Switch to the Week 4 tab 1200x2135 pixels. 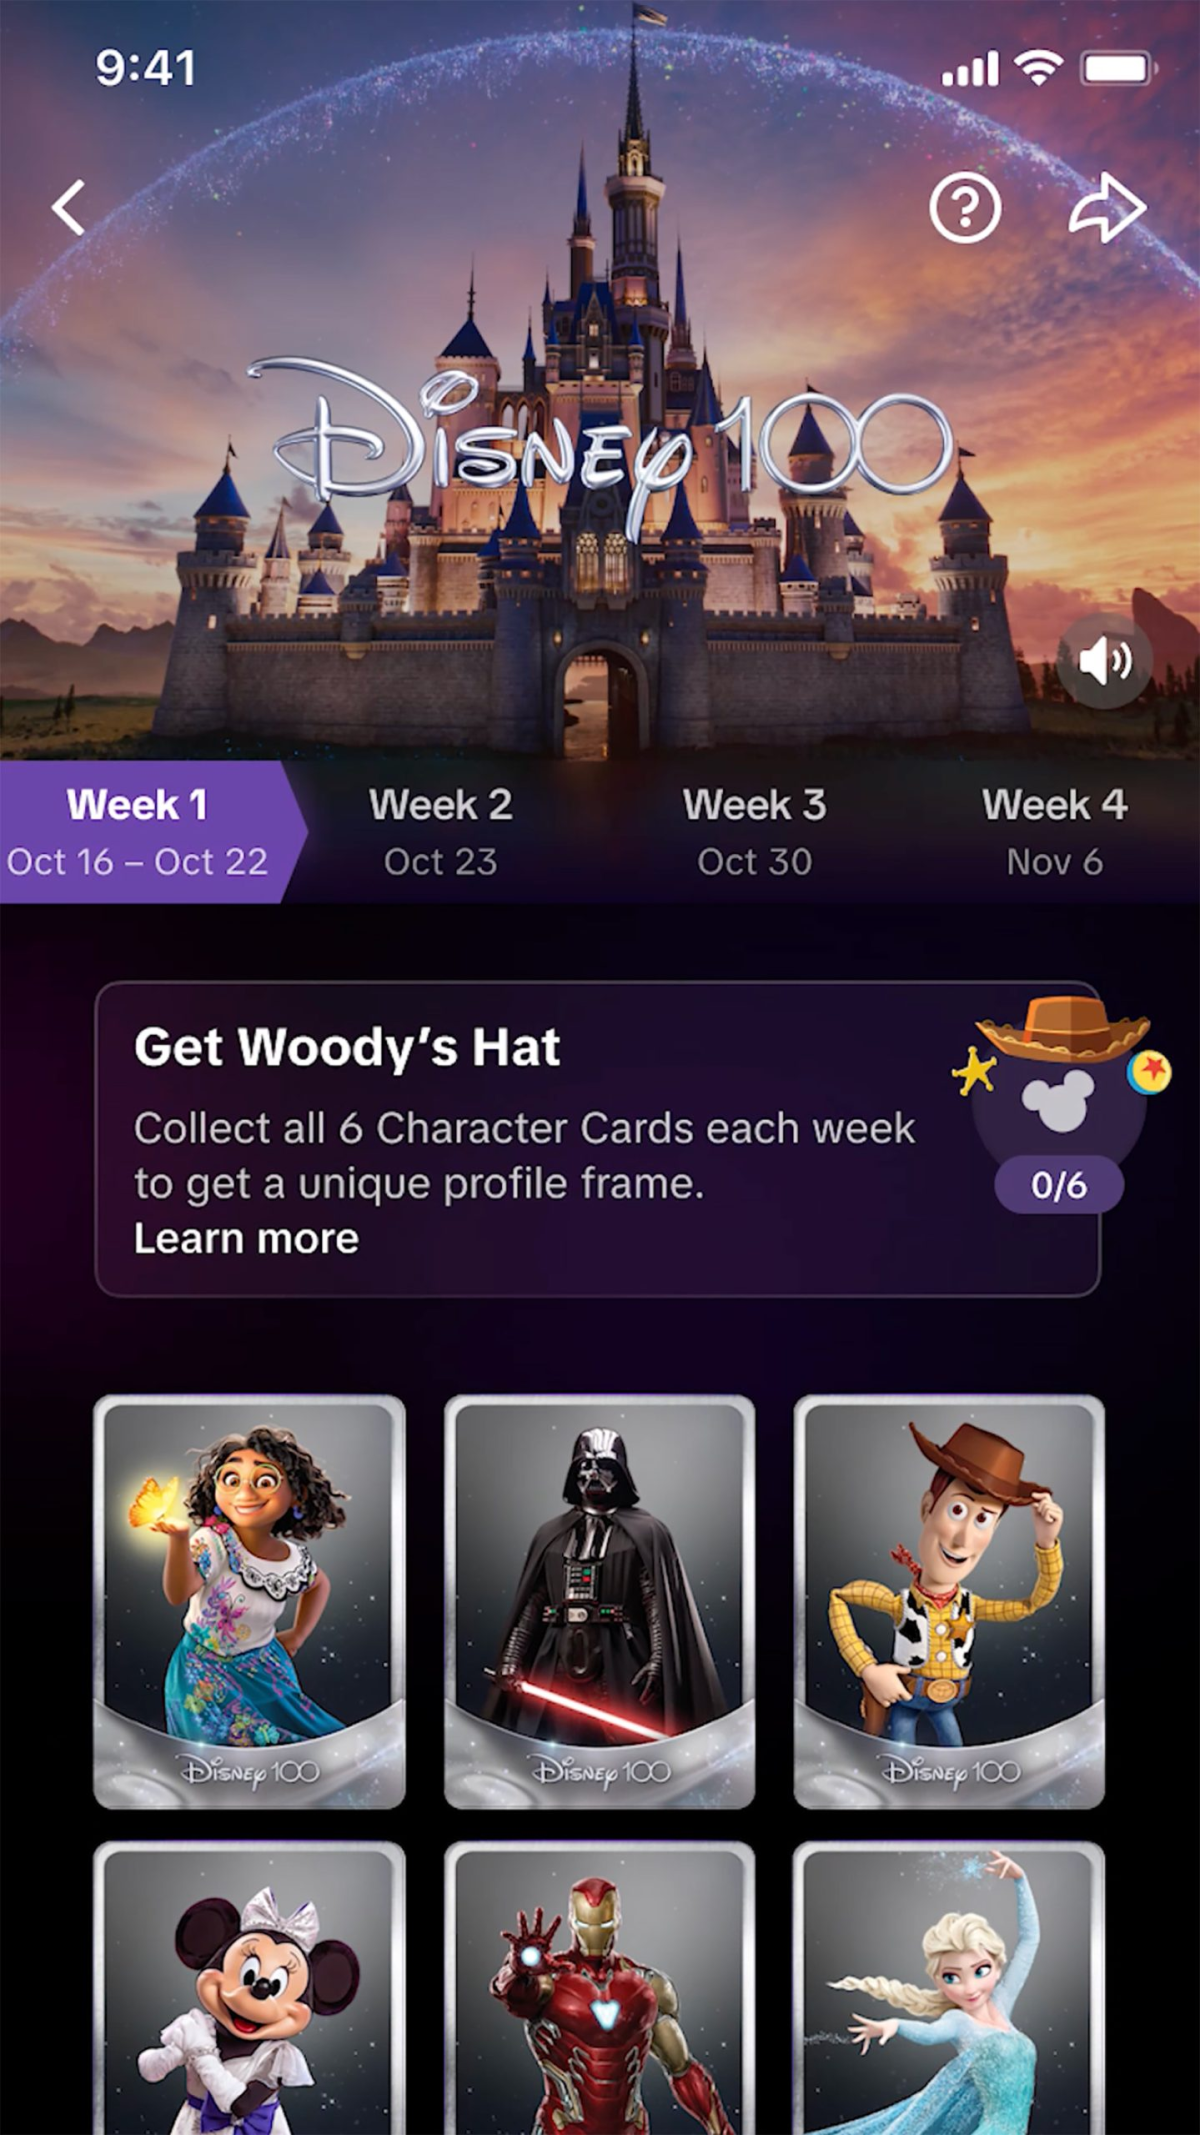(1054, 832)
